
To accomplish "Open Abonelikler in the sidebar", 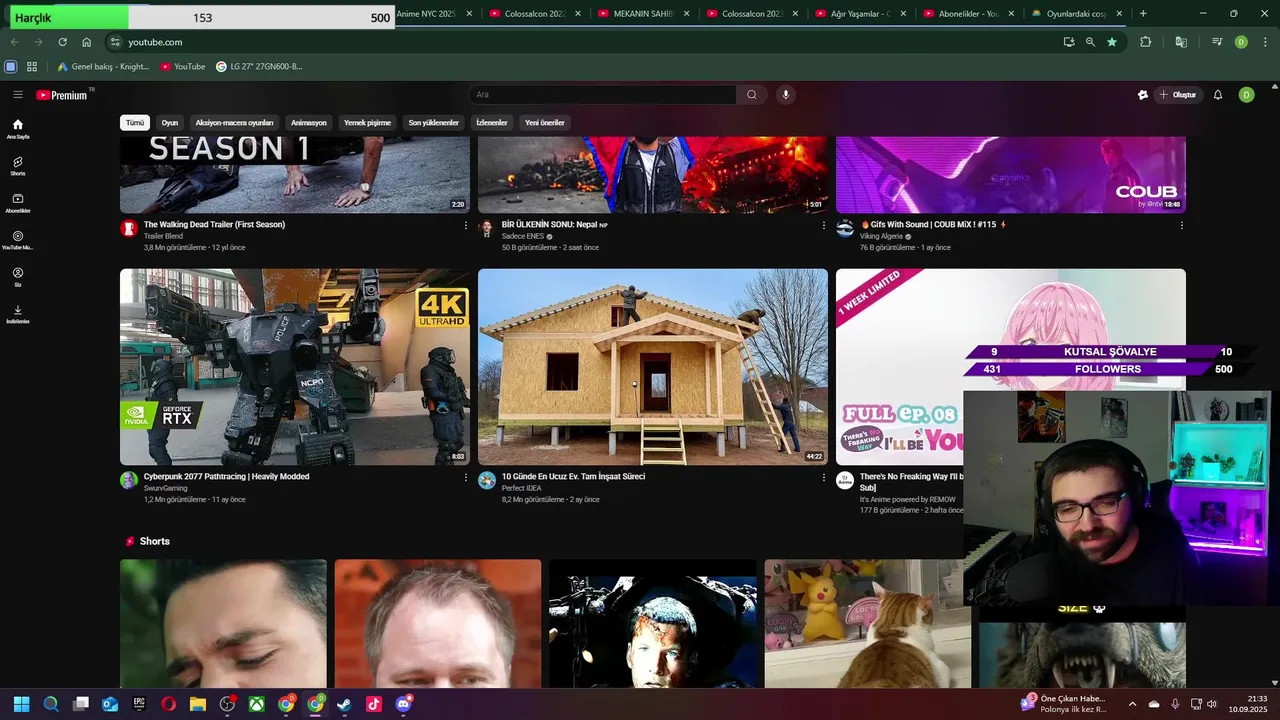I will click(x=18, y=203).
